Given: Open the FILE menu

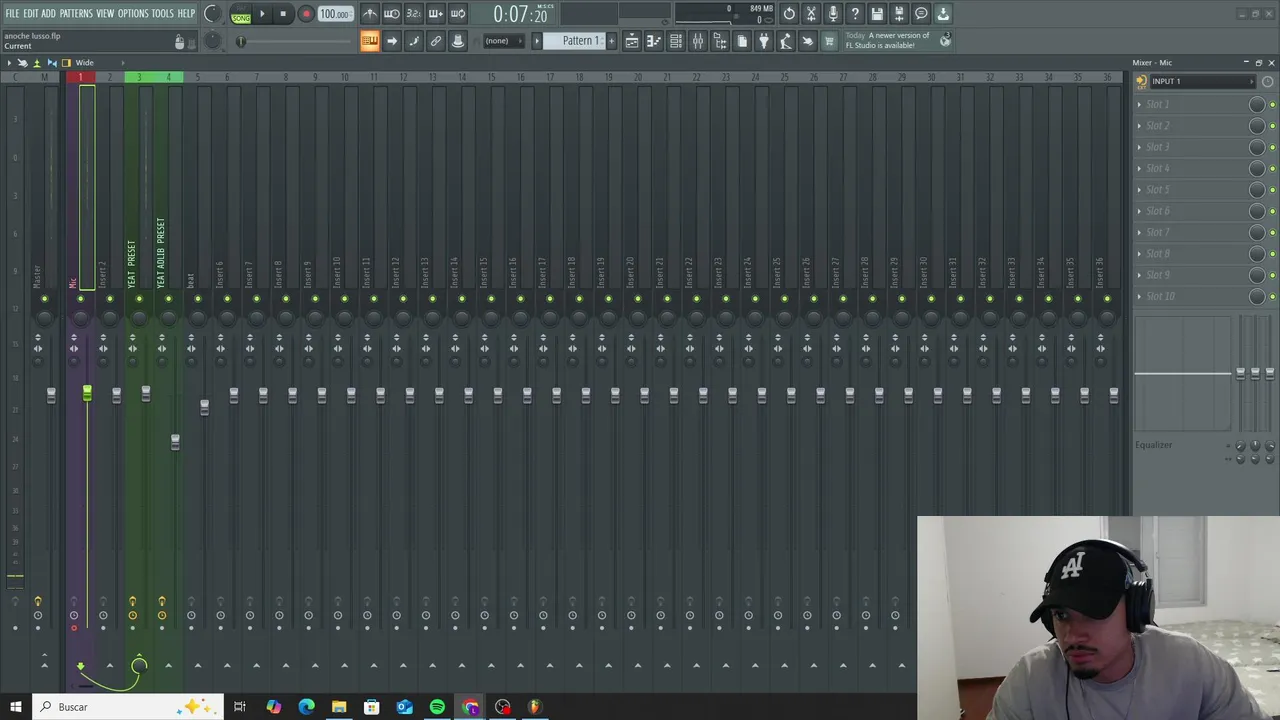Looking at the screenshot, I should 12,14.
